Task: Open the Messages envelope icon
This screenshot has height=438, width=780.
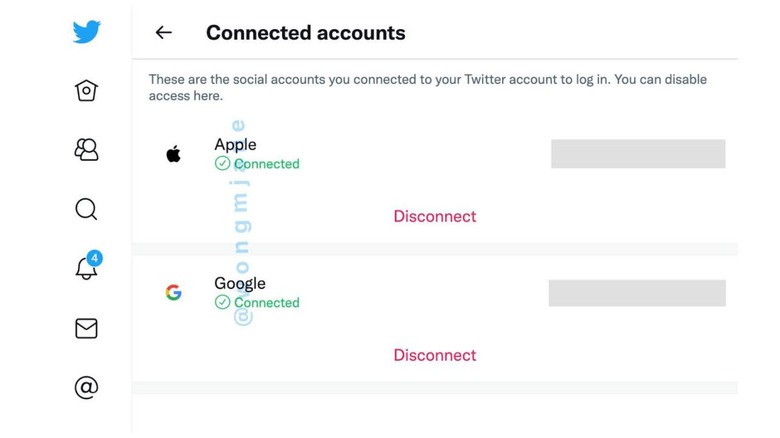Action: point(86,328)
